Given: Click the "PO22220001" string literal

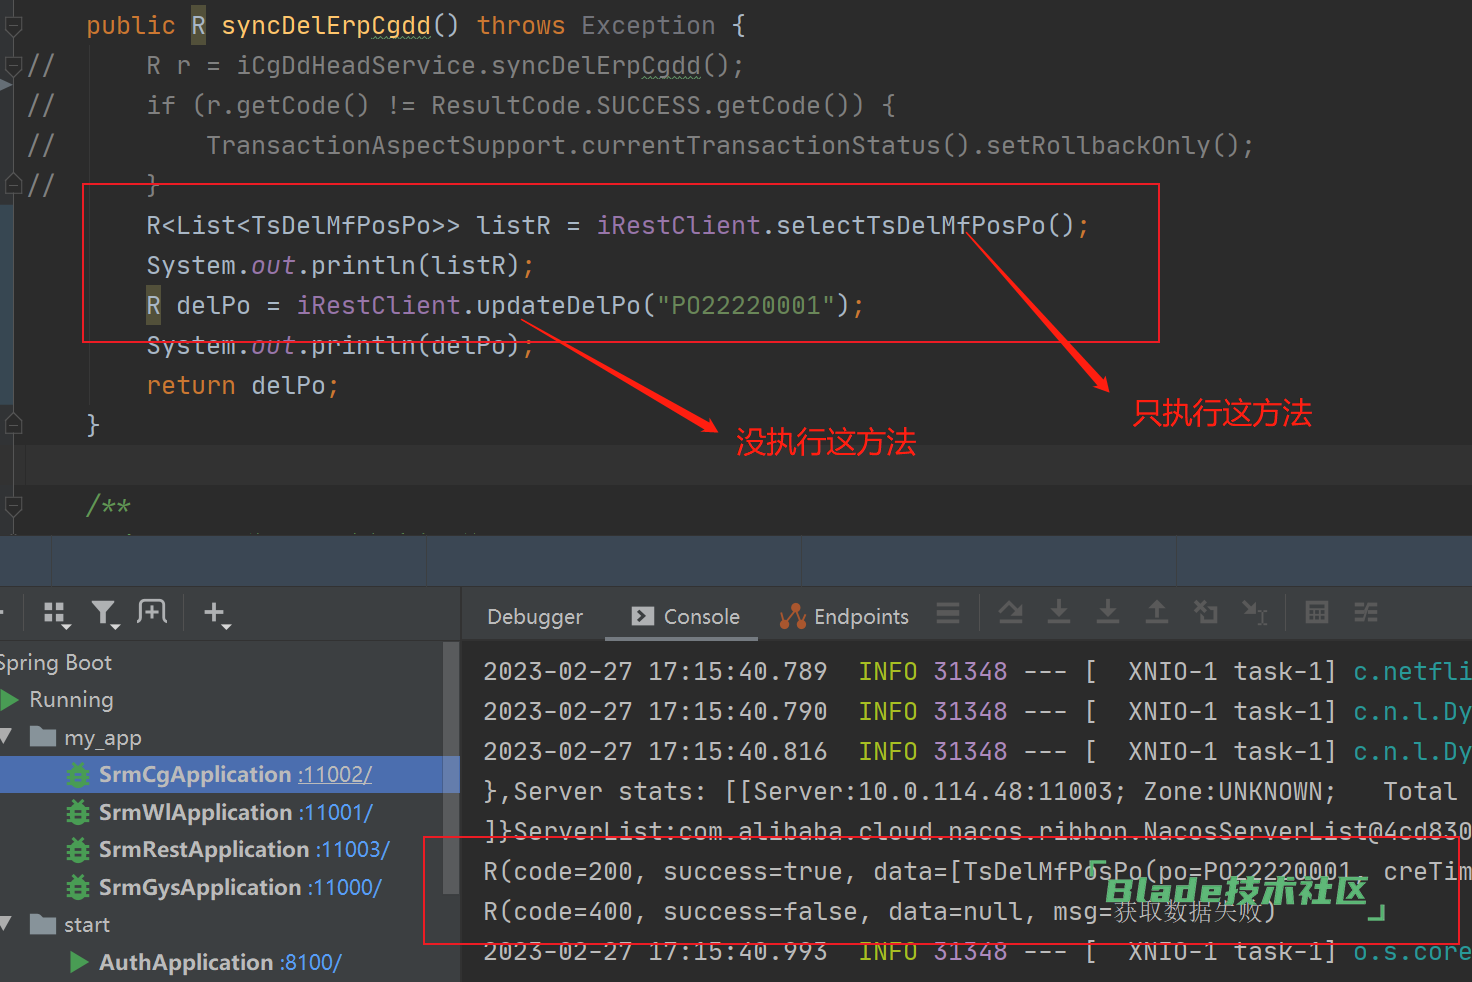Looking at the screenshot, I should (746, 306).
